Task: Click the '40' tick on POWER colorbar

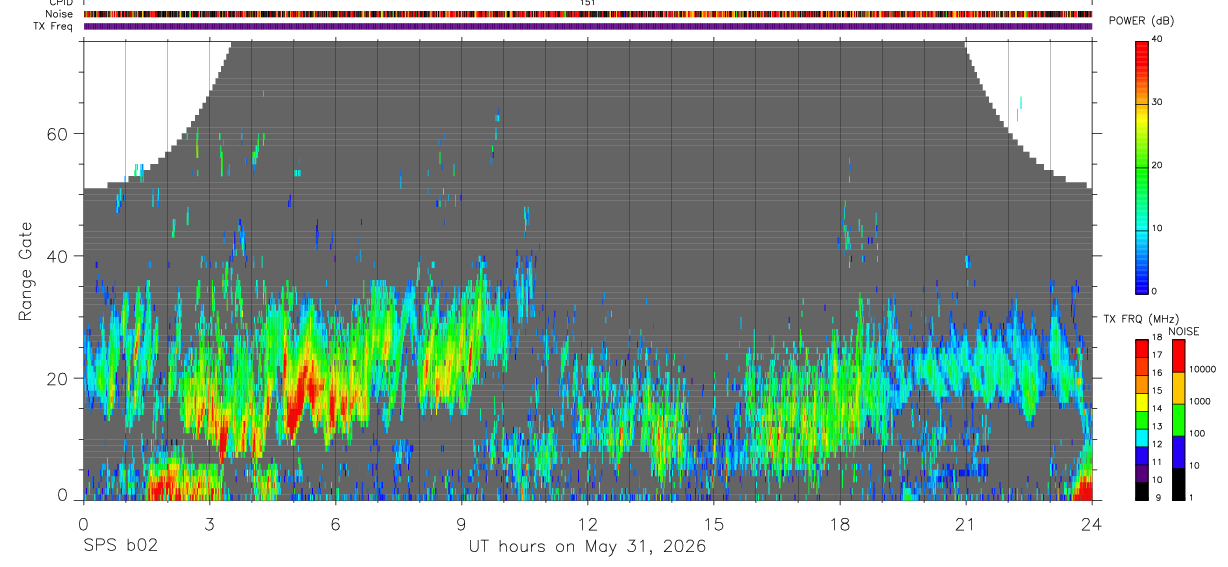Action: tap(1159, 39)
